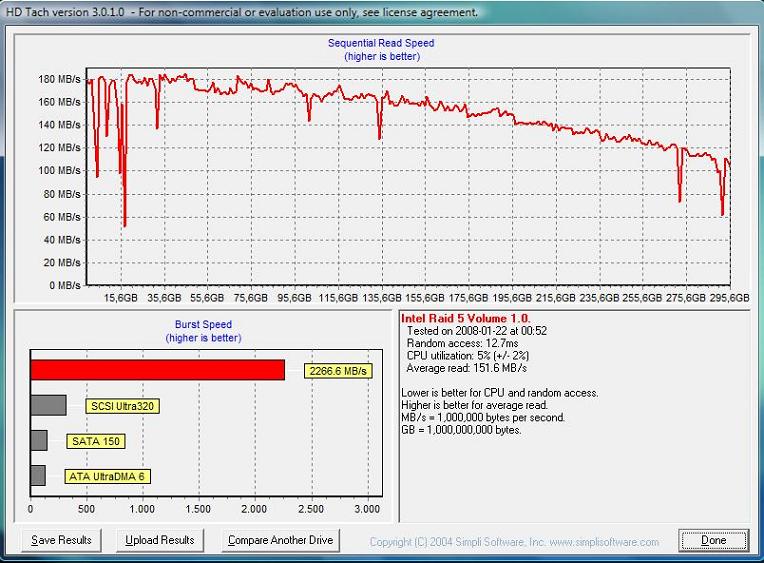
Task: Select the SCSI Ultra320 label
Action: 122,406
